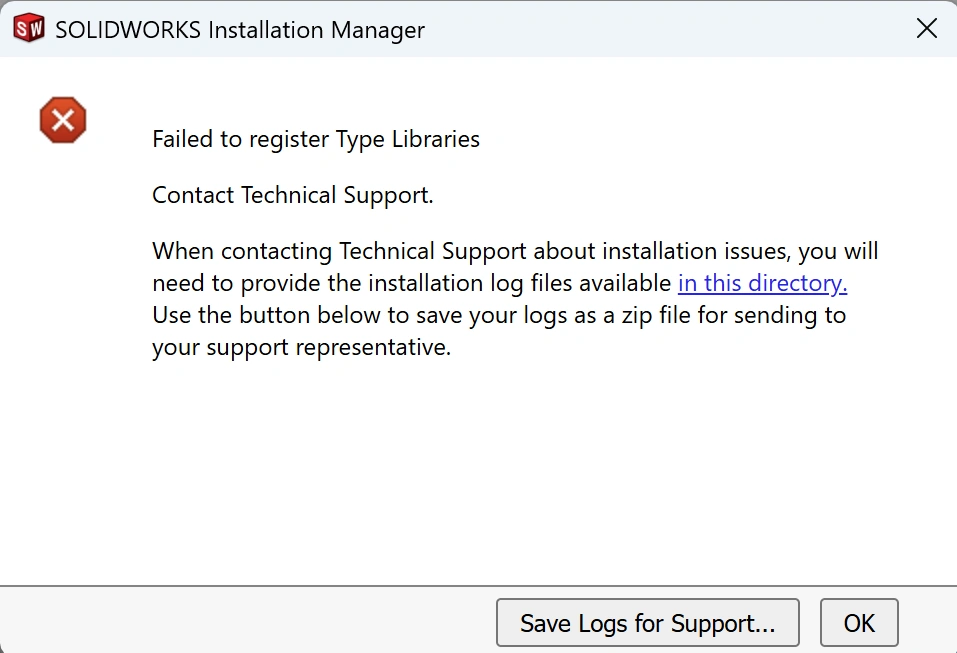Click the "Failed to register" error heading
Viewport: 957px width, 653px height.
point(241,139)
